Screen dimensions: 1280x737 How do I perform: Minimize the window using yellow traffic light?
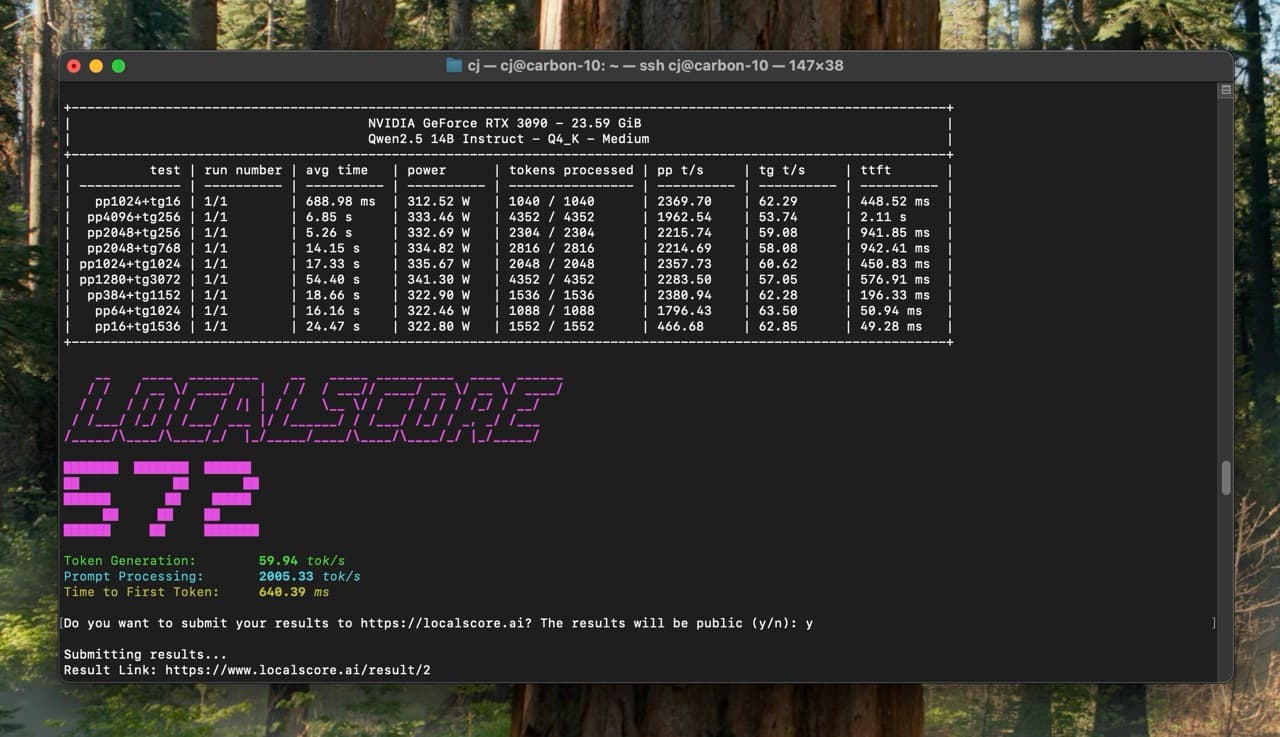coord(96,65)
